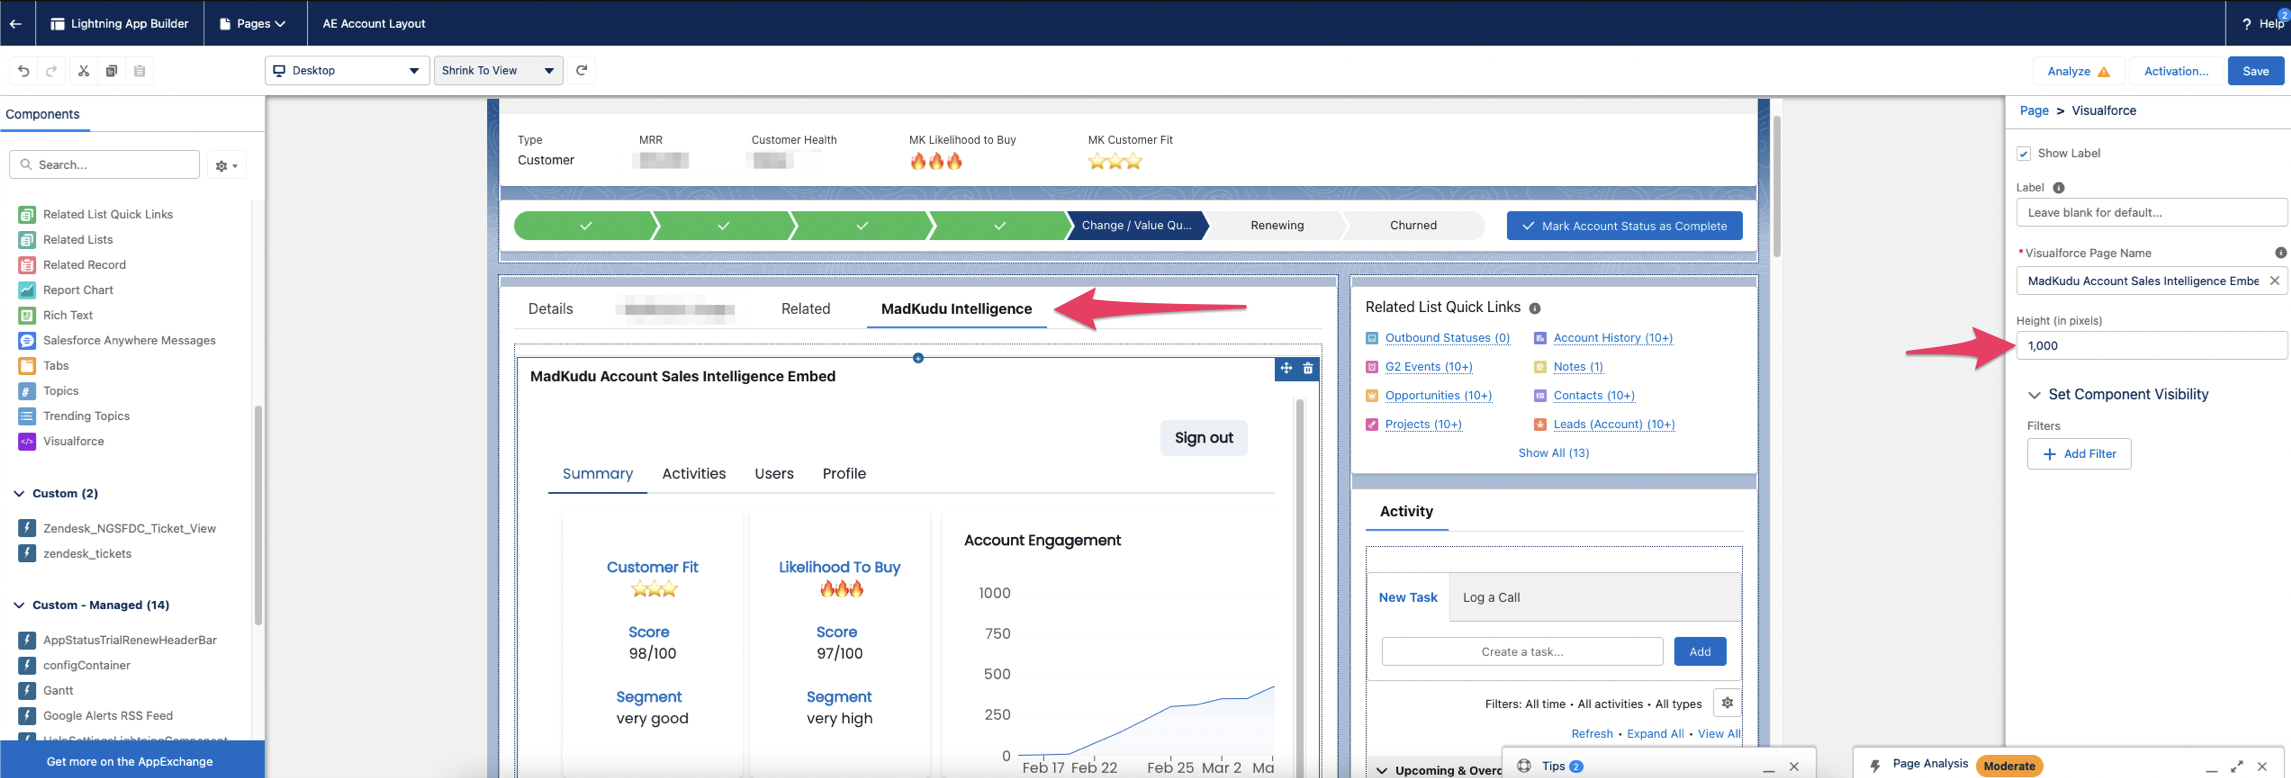This screenshot has height=778, width=2291.
Task: Click the Add Filter button
Action: pyautogui.click(x=2079, y=454)
